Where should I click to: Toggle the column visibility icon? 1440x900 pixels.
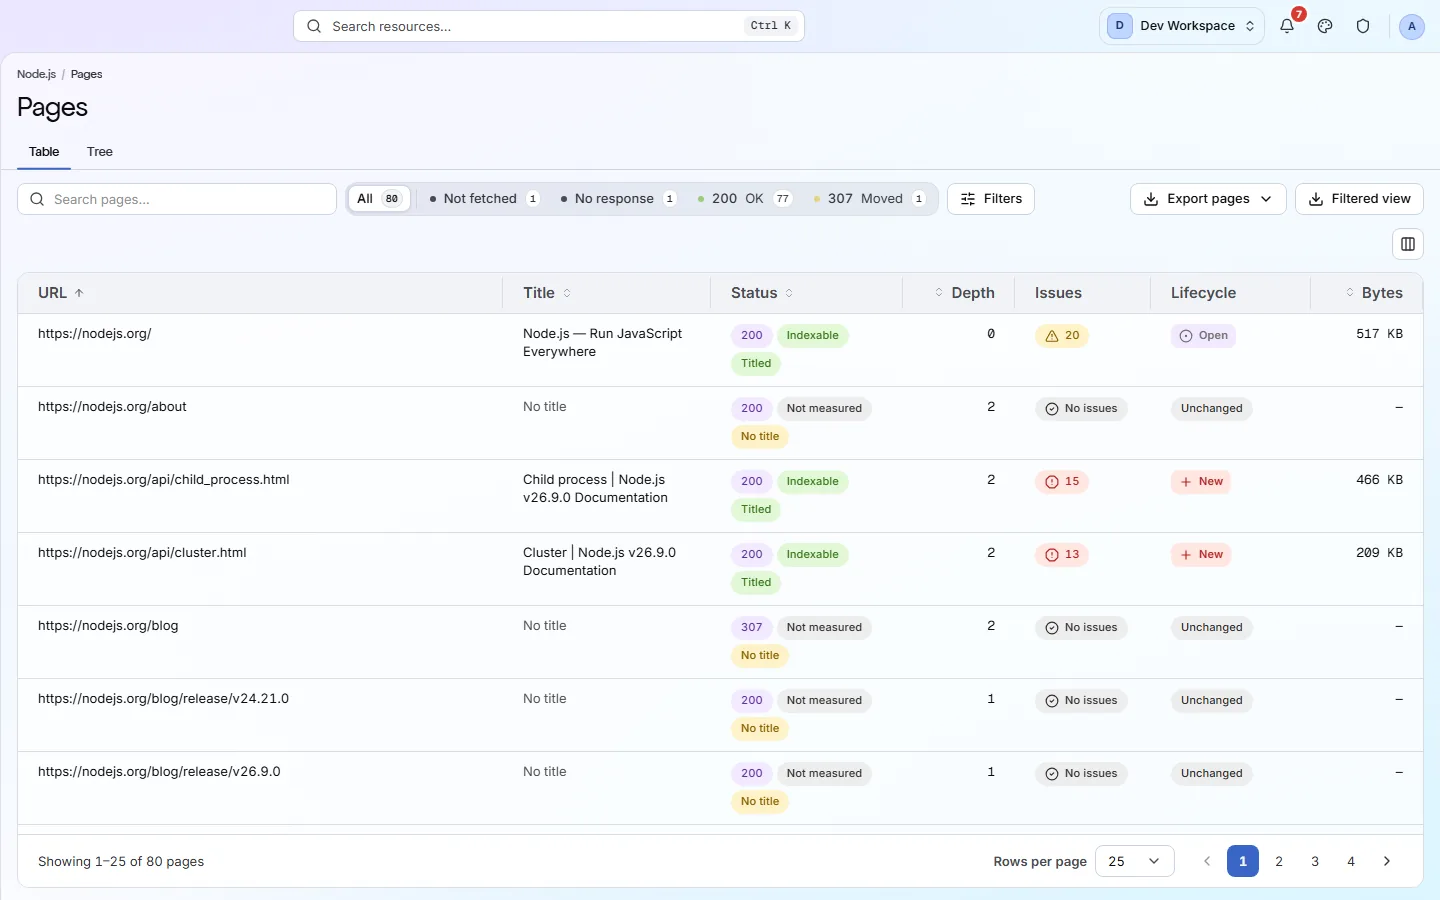pyautogui.click(x=1408, y=244)
